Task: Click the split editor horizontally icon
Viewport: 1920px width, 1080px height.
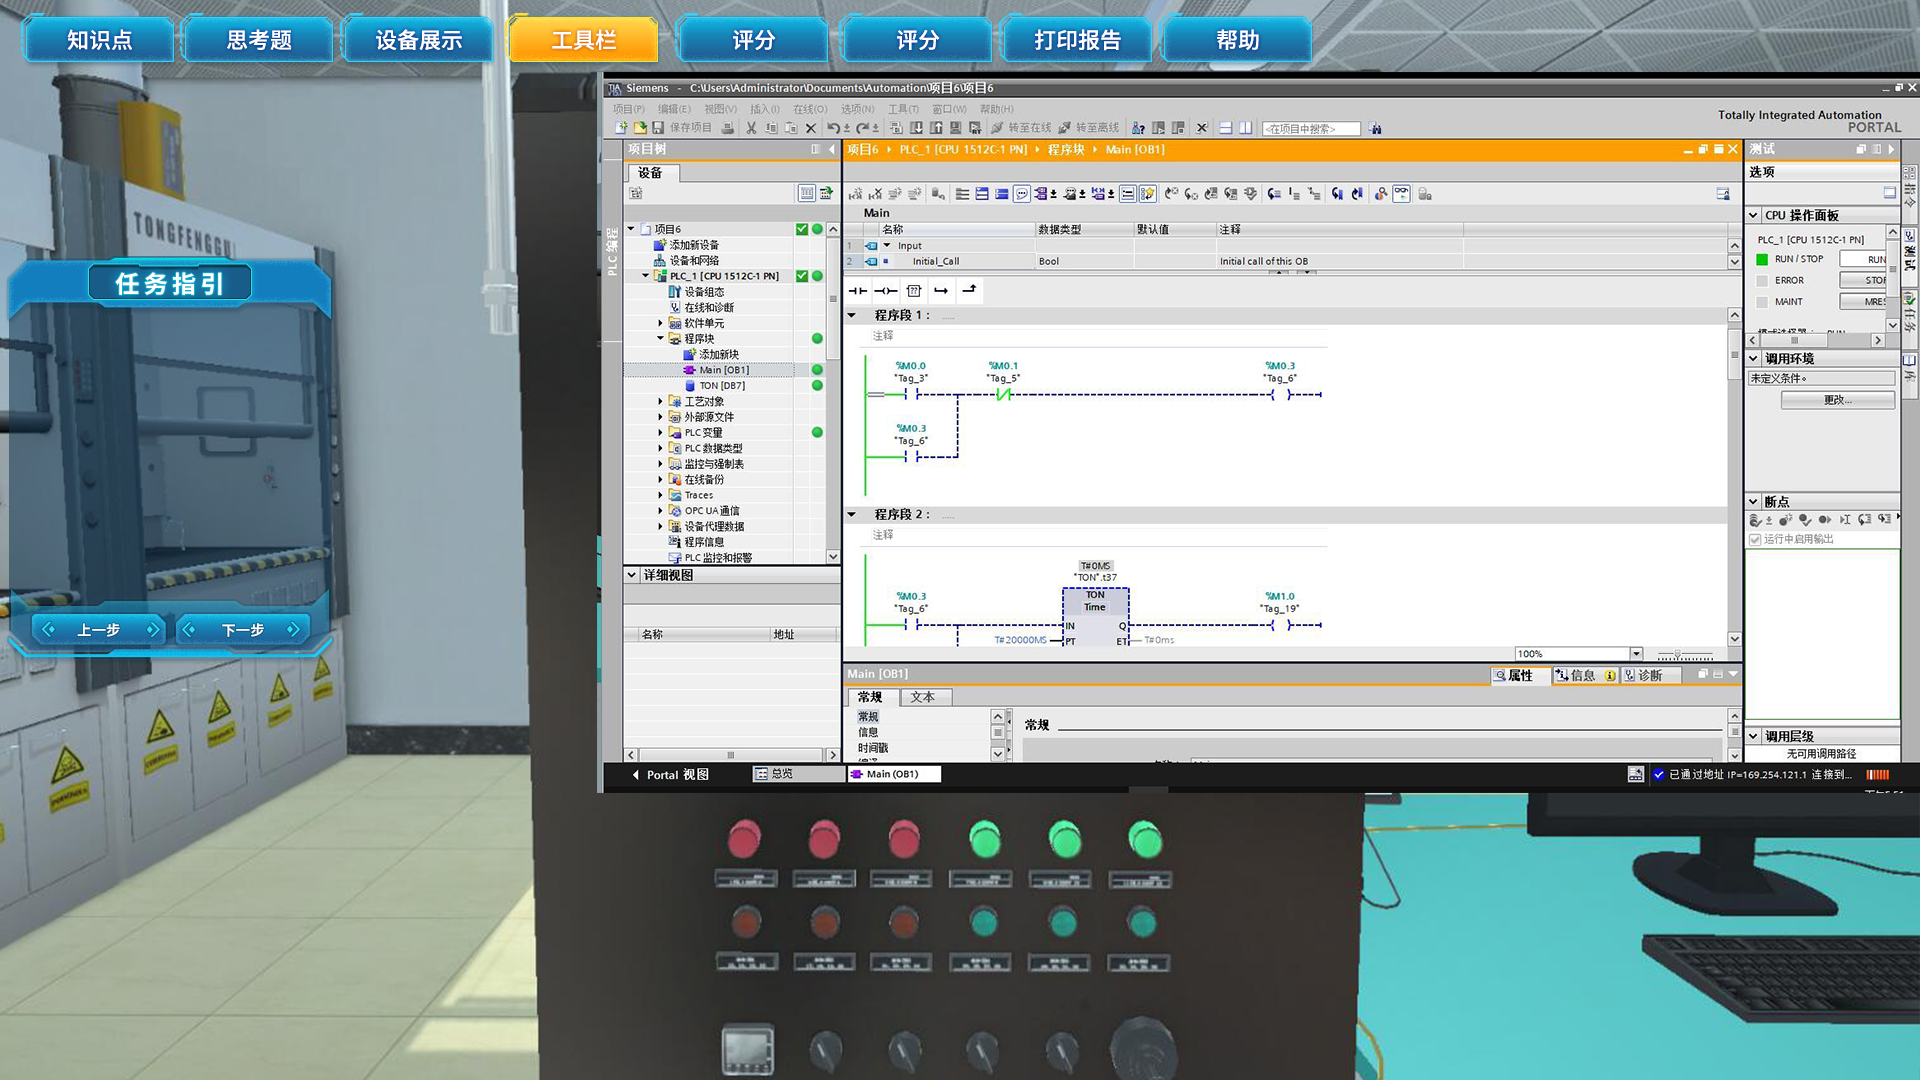Action: [x=1225, y=128]
